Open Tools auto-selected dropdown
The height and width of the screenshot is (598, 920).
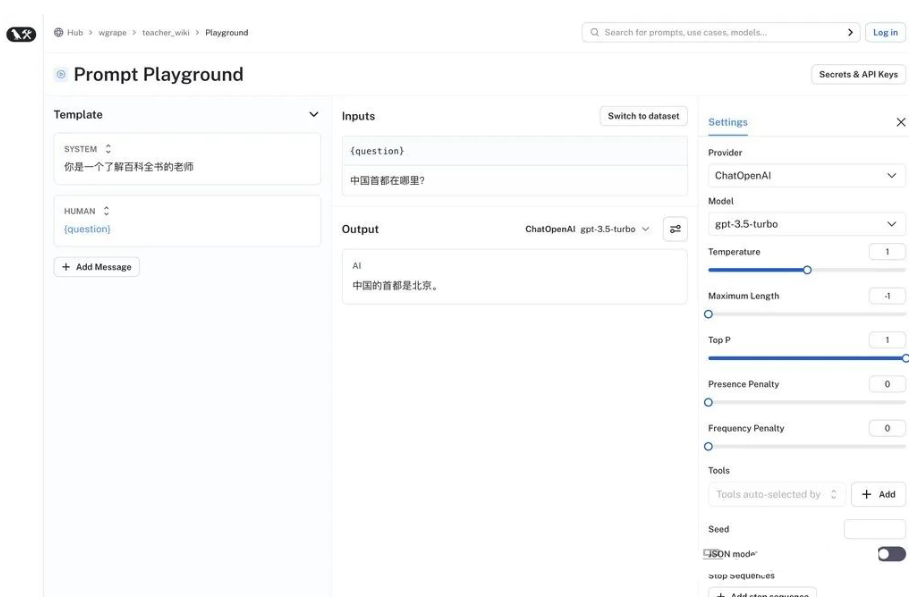[x=776, y=494]
